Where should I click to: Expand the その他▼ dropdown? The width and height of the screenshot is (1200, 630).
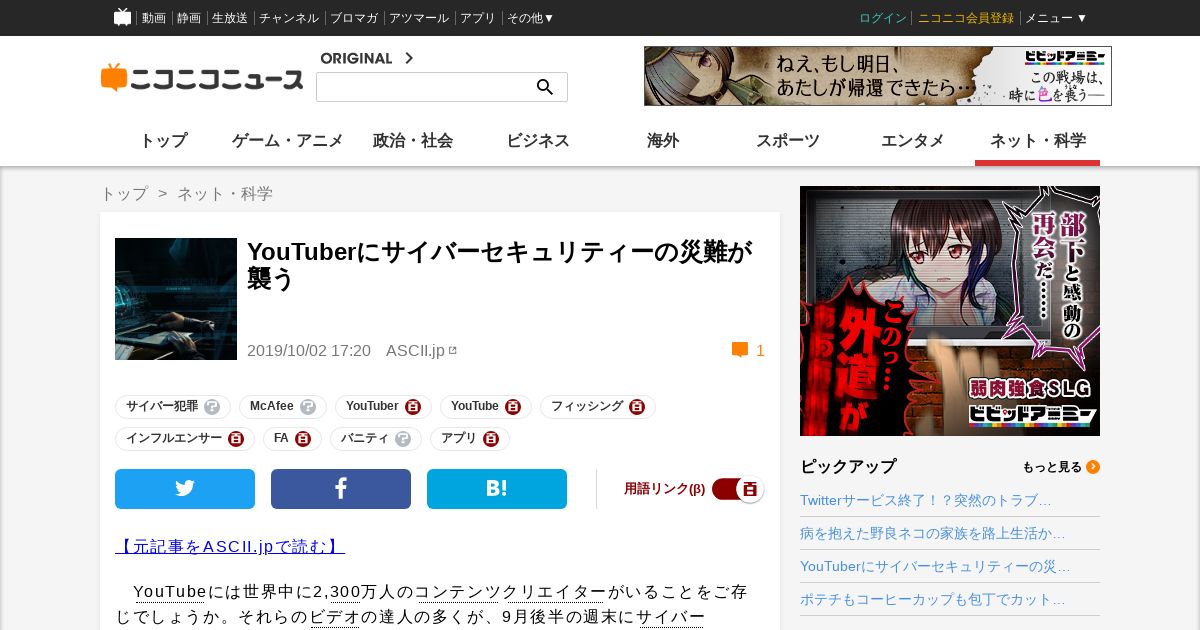(x=530, y=18)
